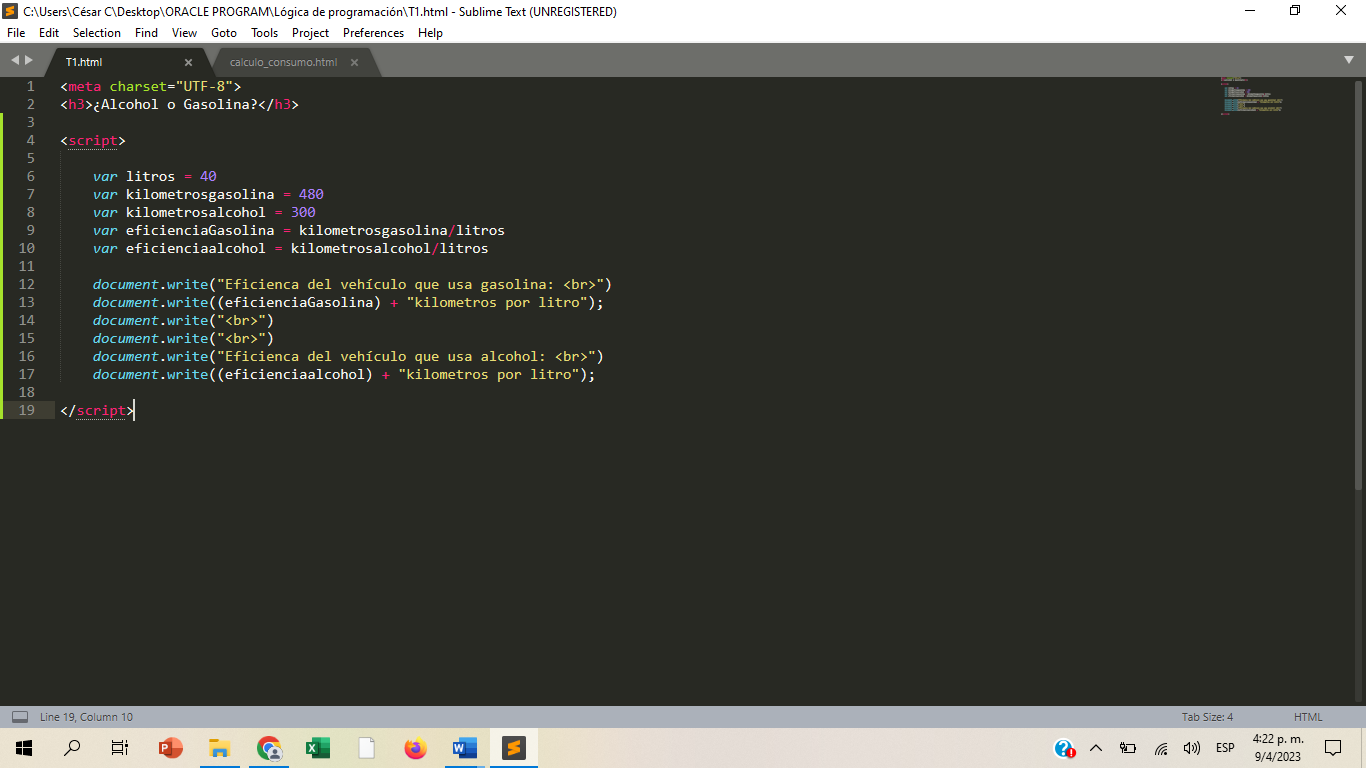Open Word from the taskbar
The width and height of the screenshot is (1366, 768).
click(465, 748)
